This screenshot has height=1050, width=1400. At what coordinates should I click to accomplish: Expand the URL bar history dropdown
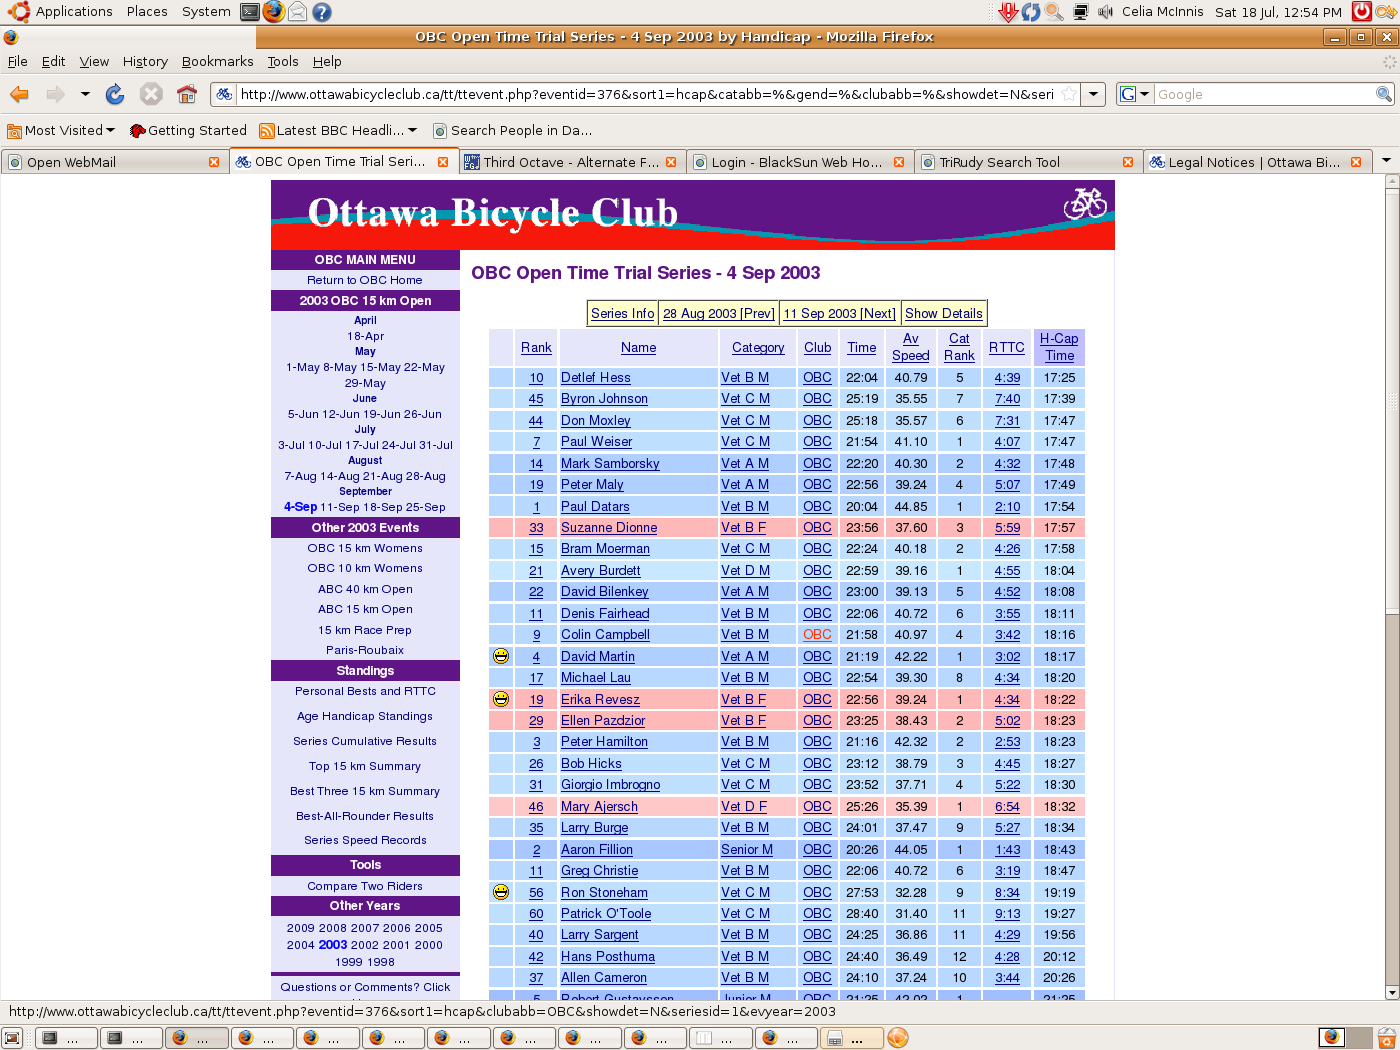click(x=1094, y=94)
